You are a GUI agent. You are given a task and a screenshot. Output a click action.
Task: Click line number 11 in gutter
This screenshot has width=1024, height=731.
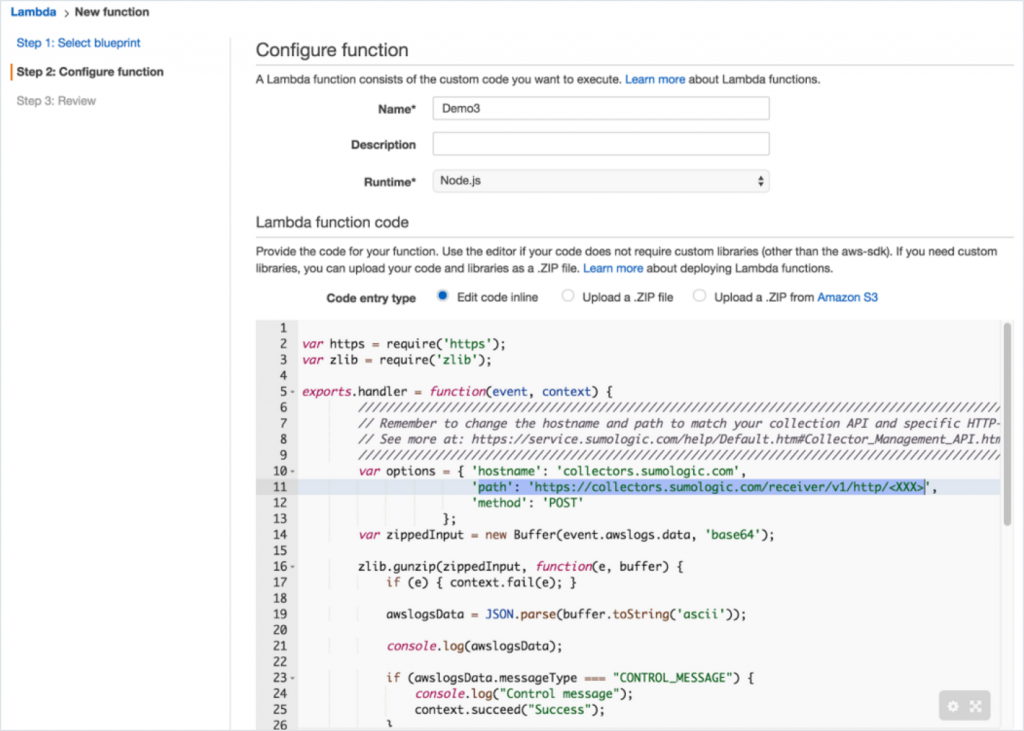click(x=280, y=487)
